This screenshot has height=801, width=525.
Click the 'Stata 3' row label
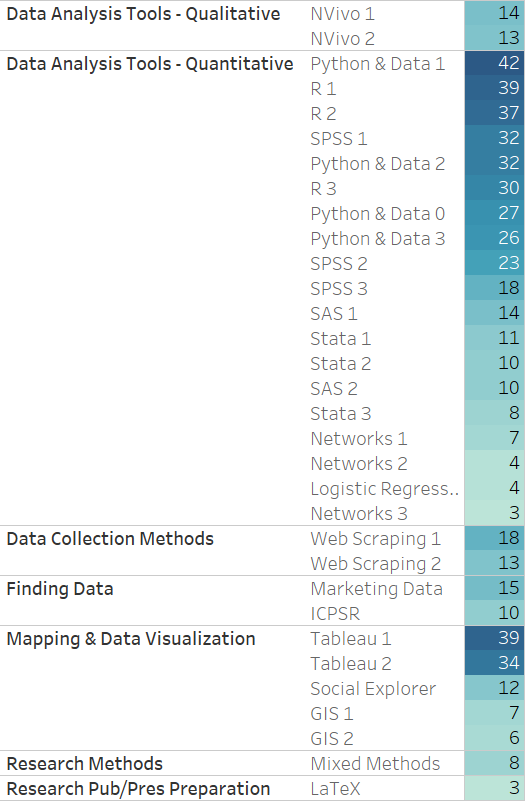click(341, 414)
